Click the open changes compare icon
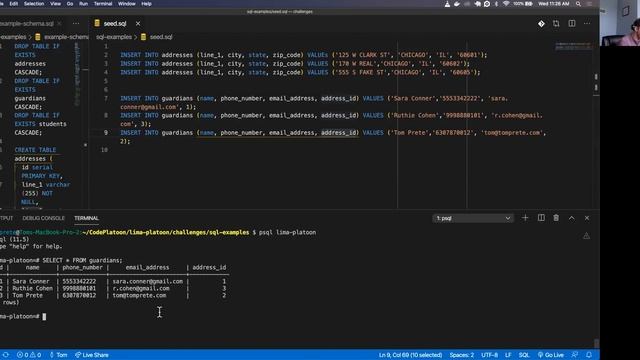This screenshot has height=360, width=640. click(556, 24)
